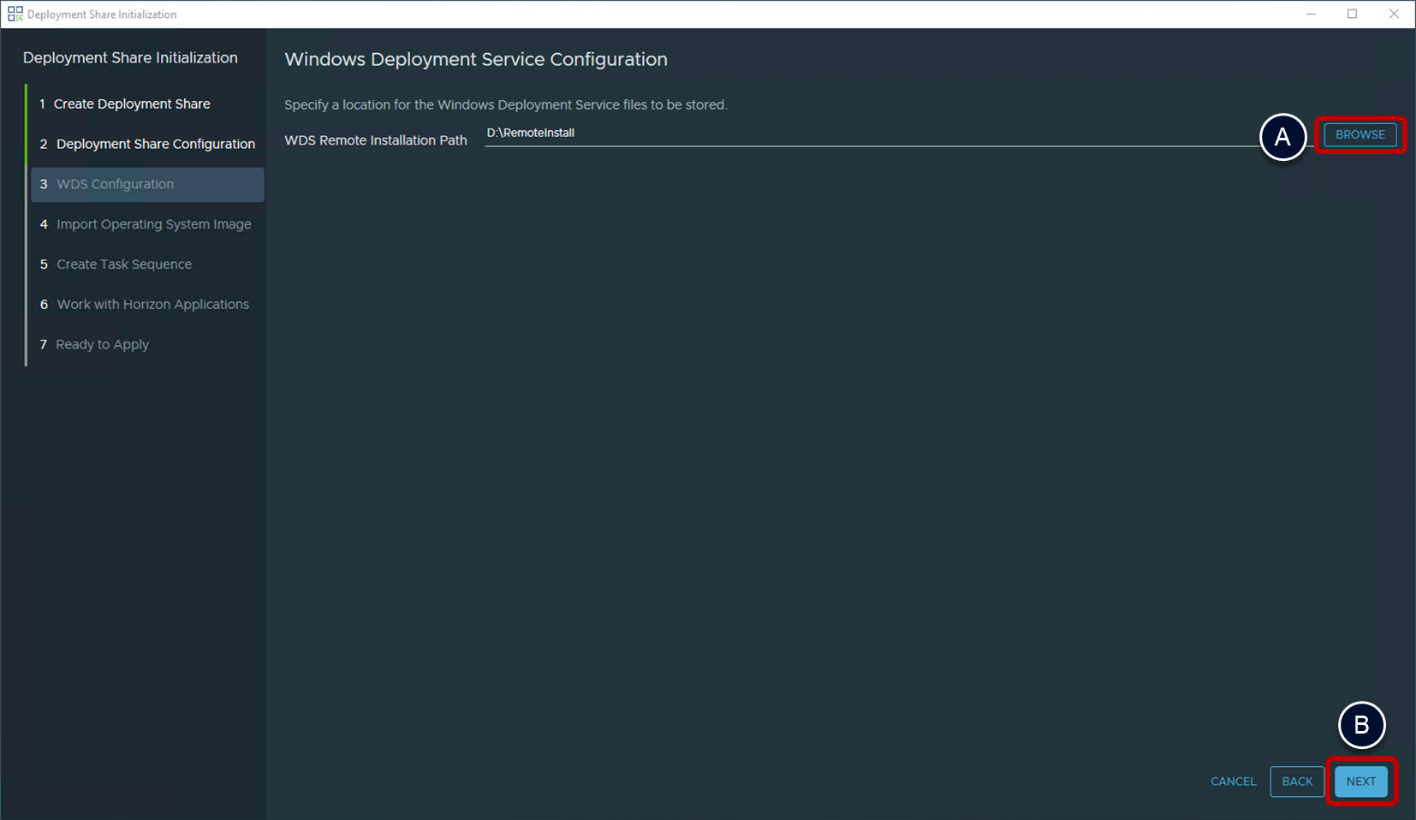Open the Deployment Share Configuration step

(155, 144)
